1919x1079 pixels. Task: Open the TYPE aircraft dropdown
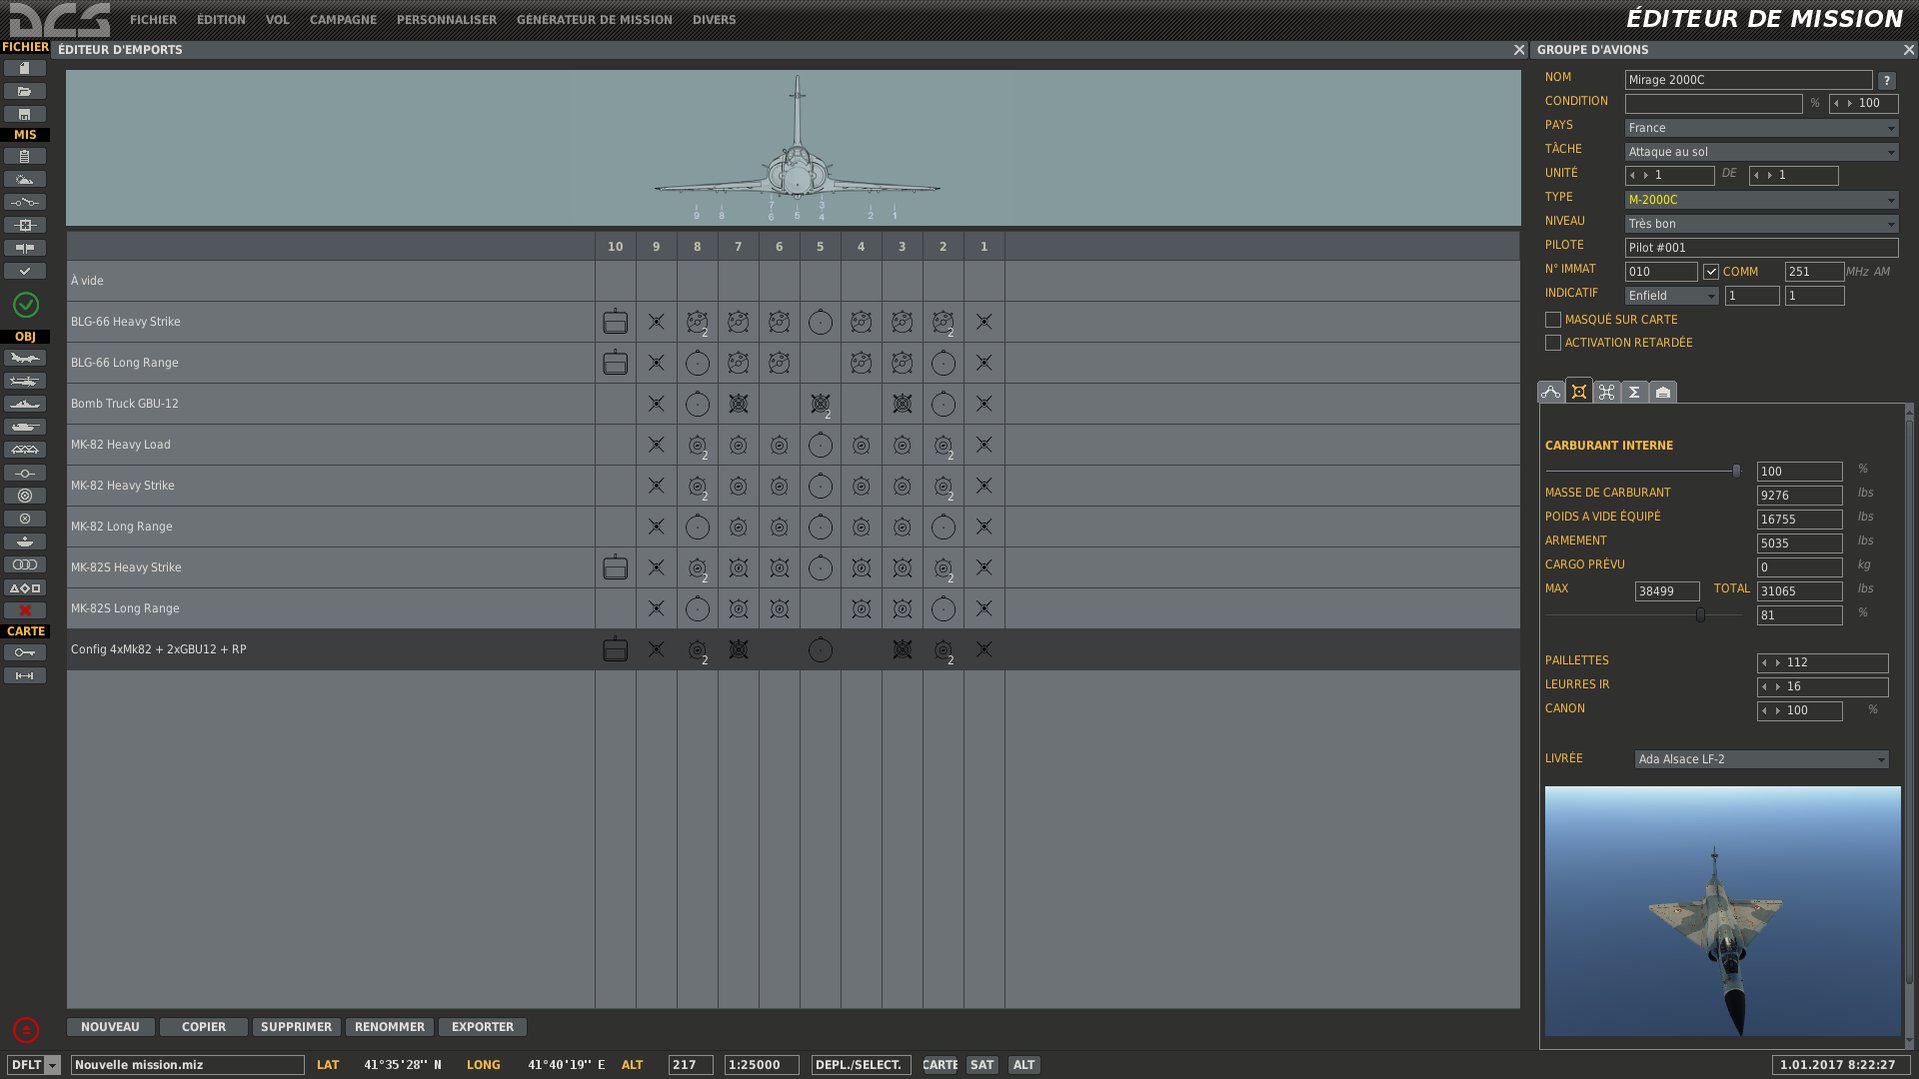pyautogui.click(x=1761, y=200)
